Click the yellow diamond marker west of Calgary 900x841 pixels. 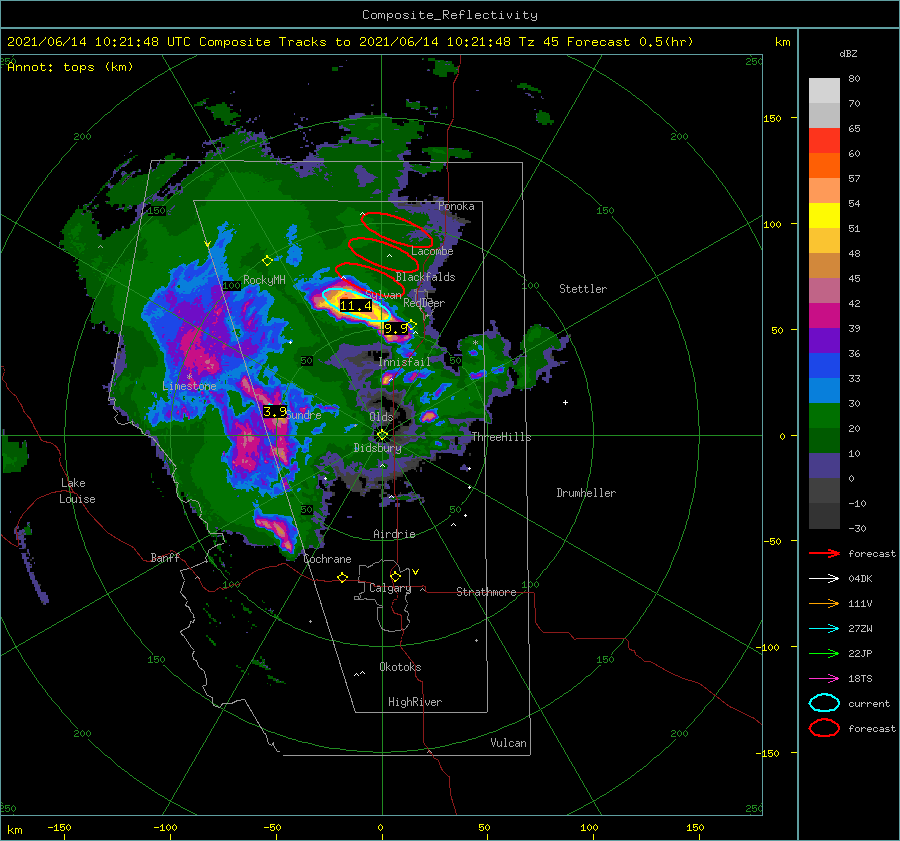click(x=342, y=577)
